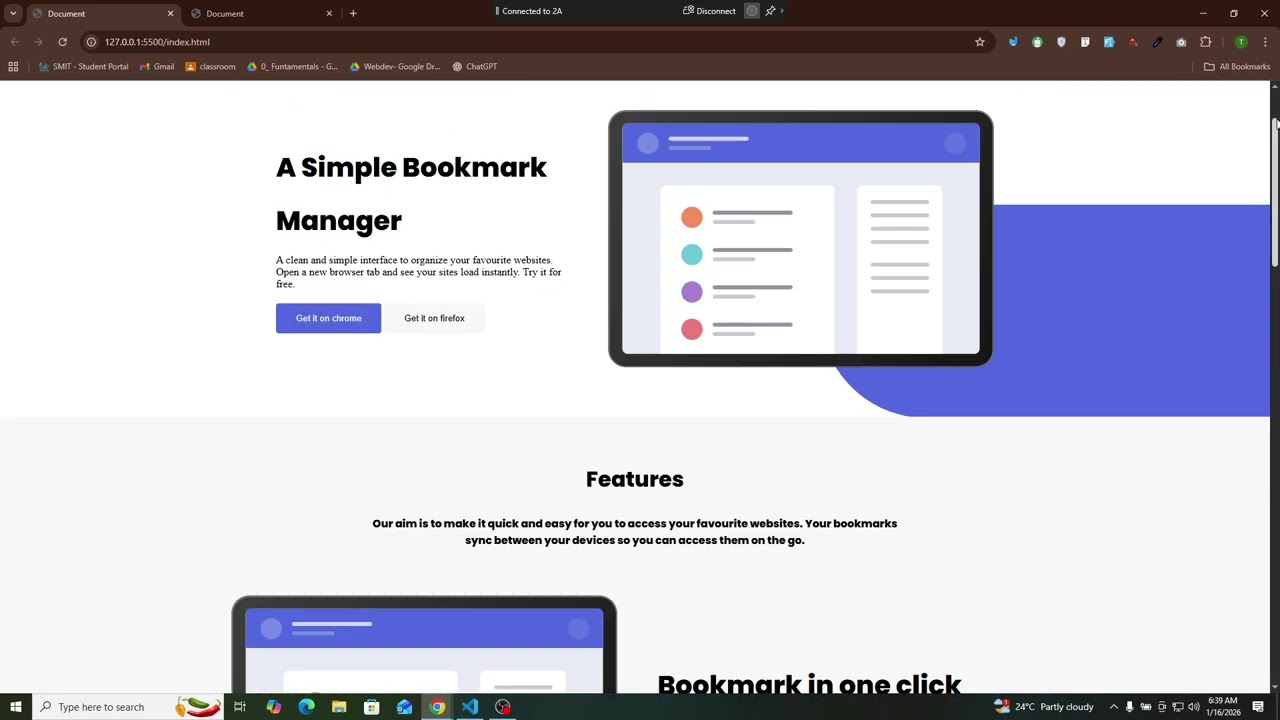Viewport: 1280px width, 720px height.
Task: Open the screen recorder taskbar icon
Action: click(503, 707)
